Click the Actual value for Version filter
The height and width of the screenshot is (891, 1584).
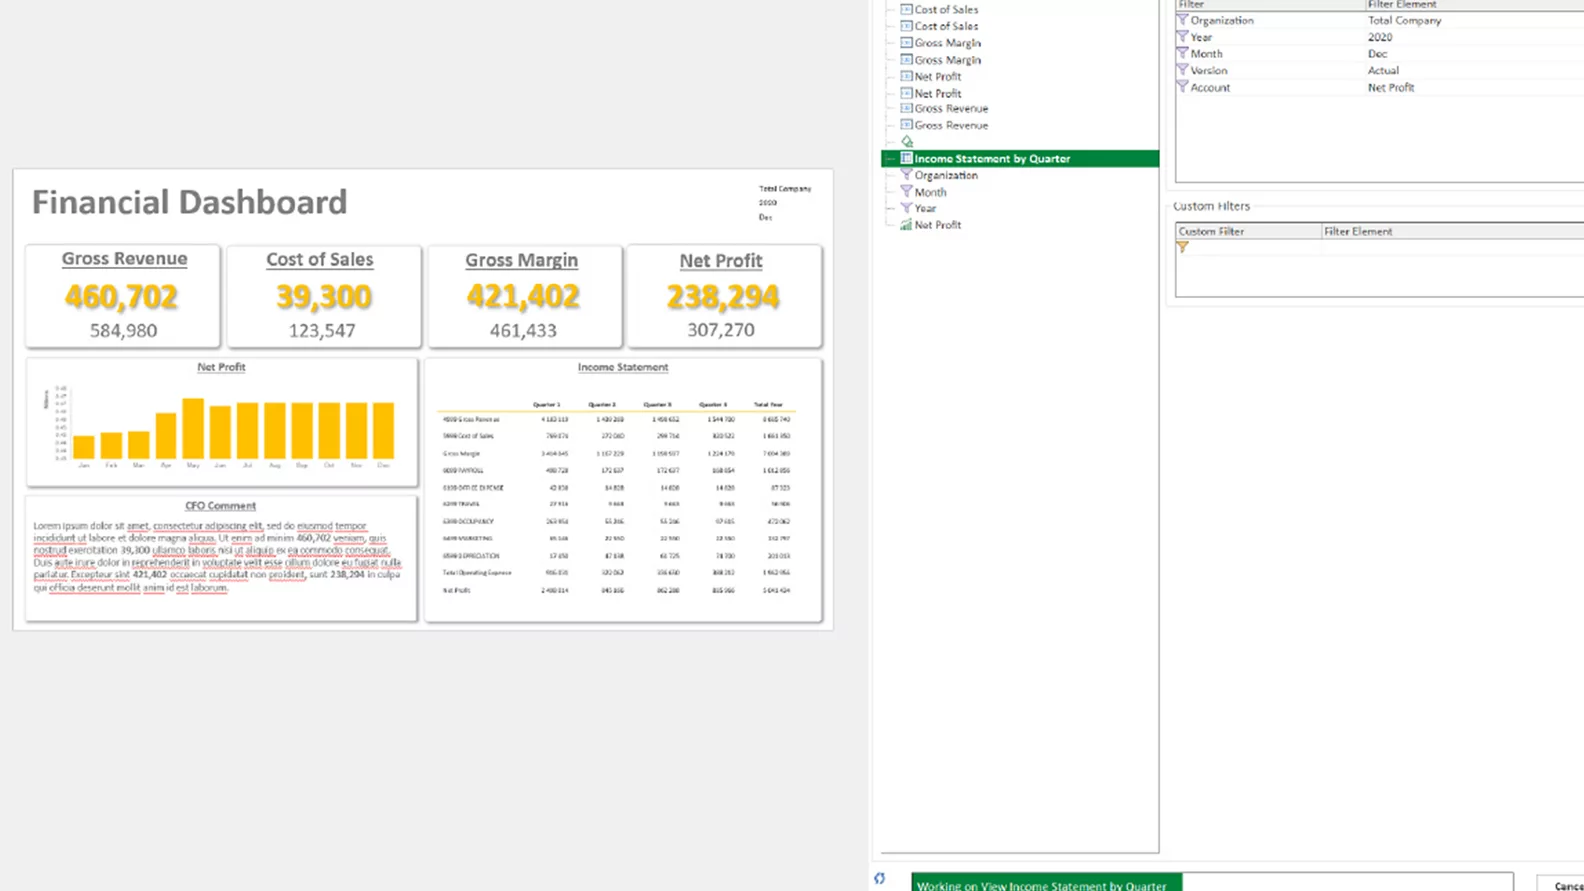tap(1383, 70)
